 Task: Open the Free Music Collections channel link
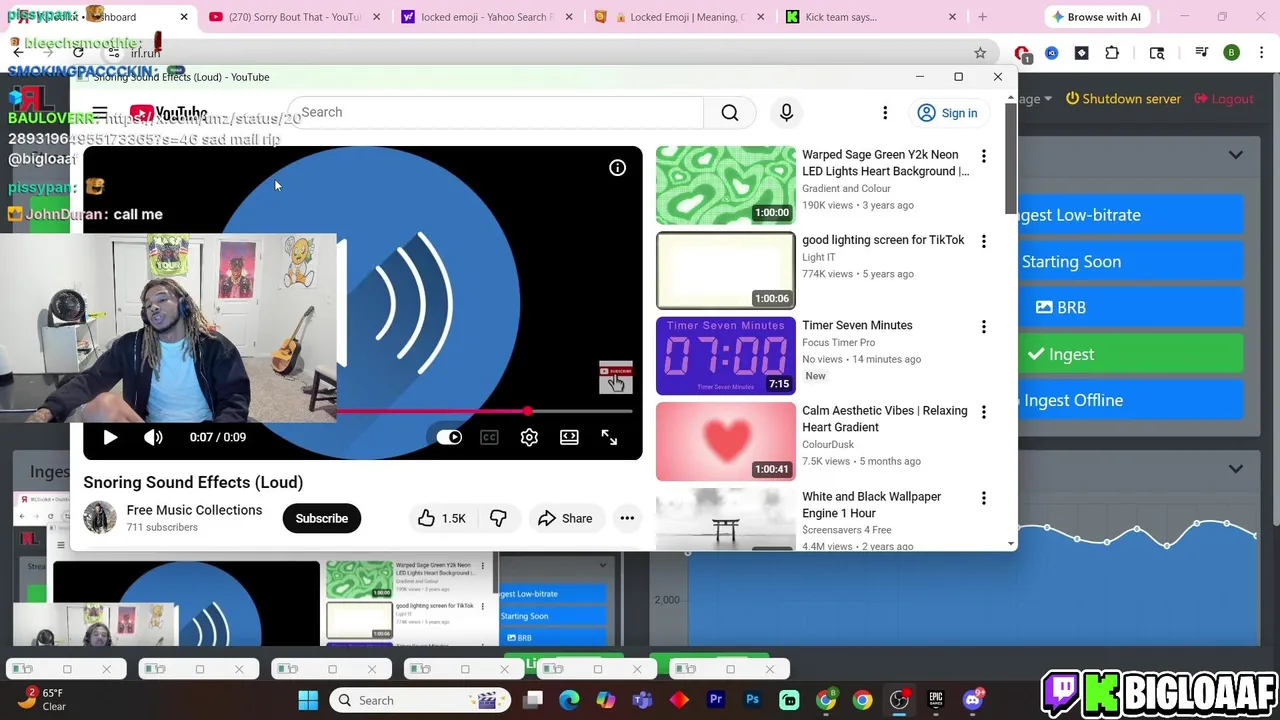(x=194, y=510)
